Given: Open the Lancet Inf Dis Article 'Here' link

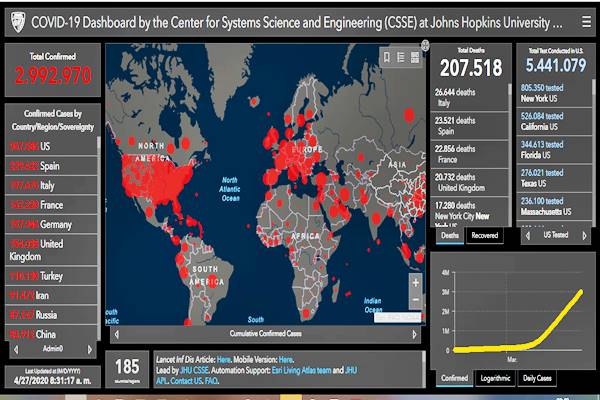Looking at the screenshot, I should (x=223, y=359).
